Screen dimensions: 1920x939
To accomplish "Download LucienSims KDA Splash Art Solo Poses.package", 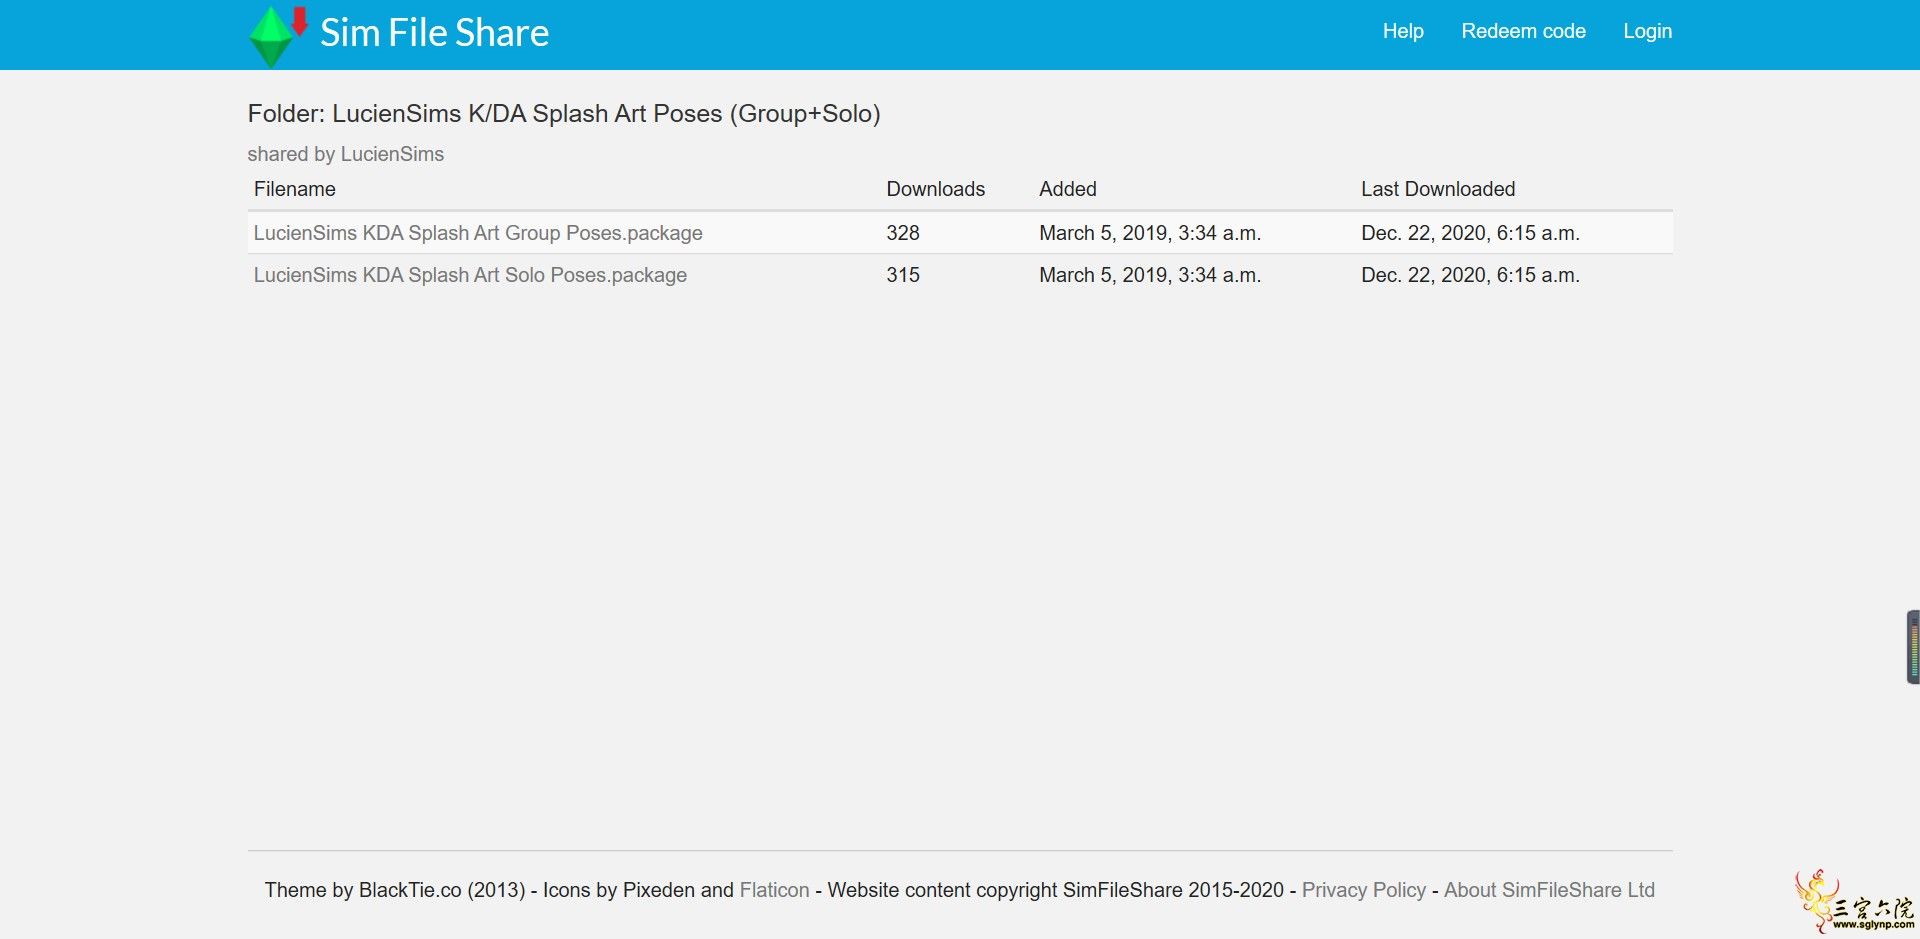I will coord(470,275).
